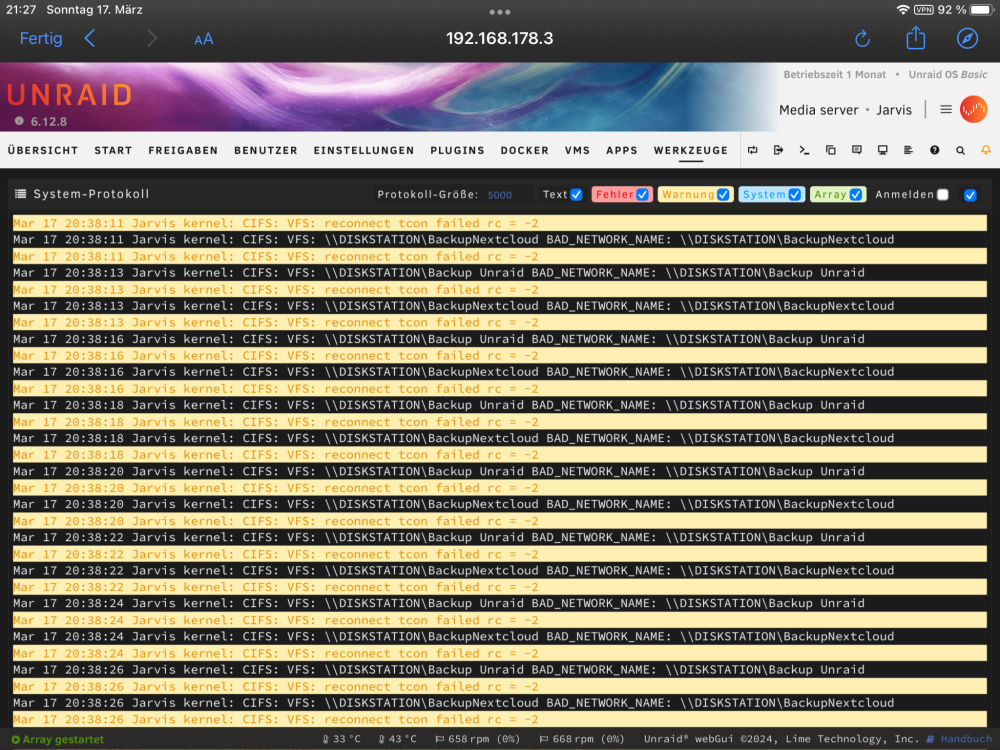Click the search magnifier icon
Screen dimensions: 1000x750
click(x=960, y=151)
